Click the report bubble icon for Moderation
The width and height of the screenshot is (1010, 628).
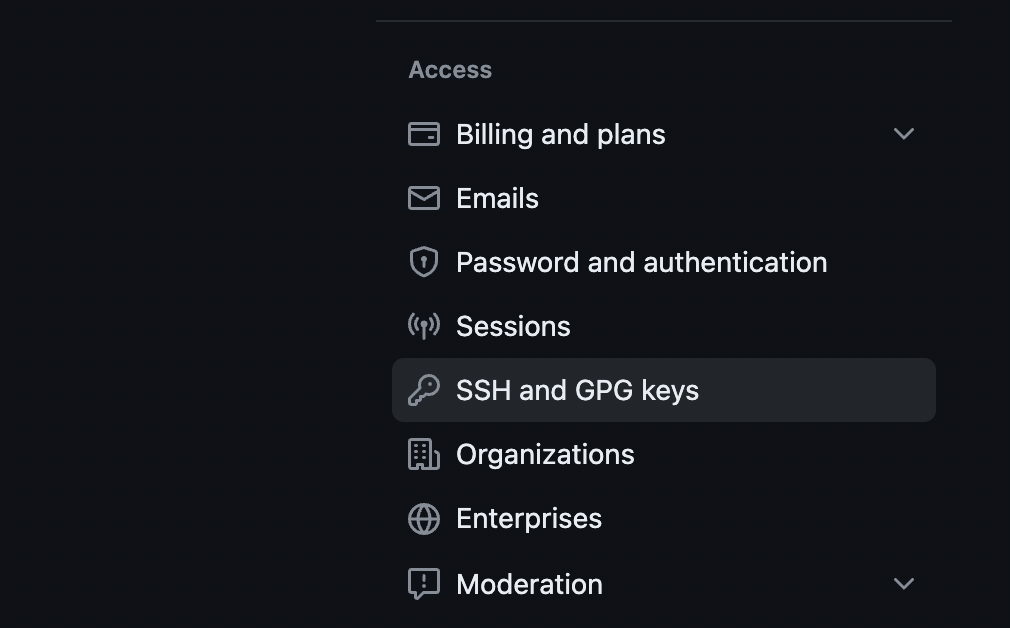424,584
